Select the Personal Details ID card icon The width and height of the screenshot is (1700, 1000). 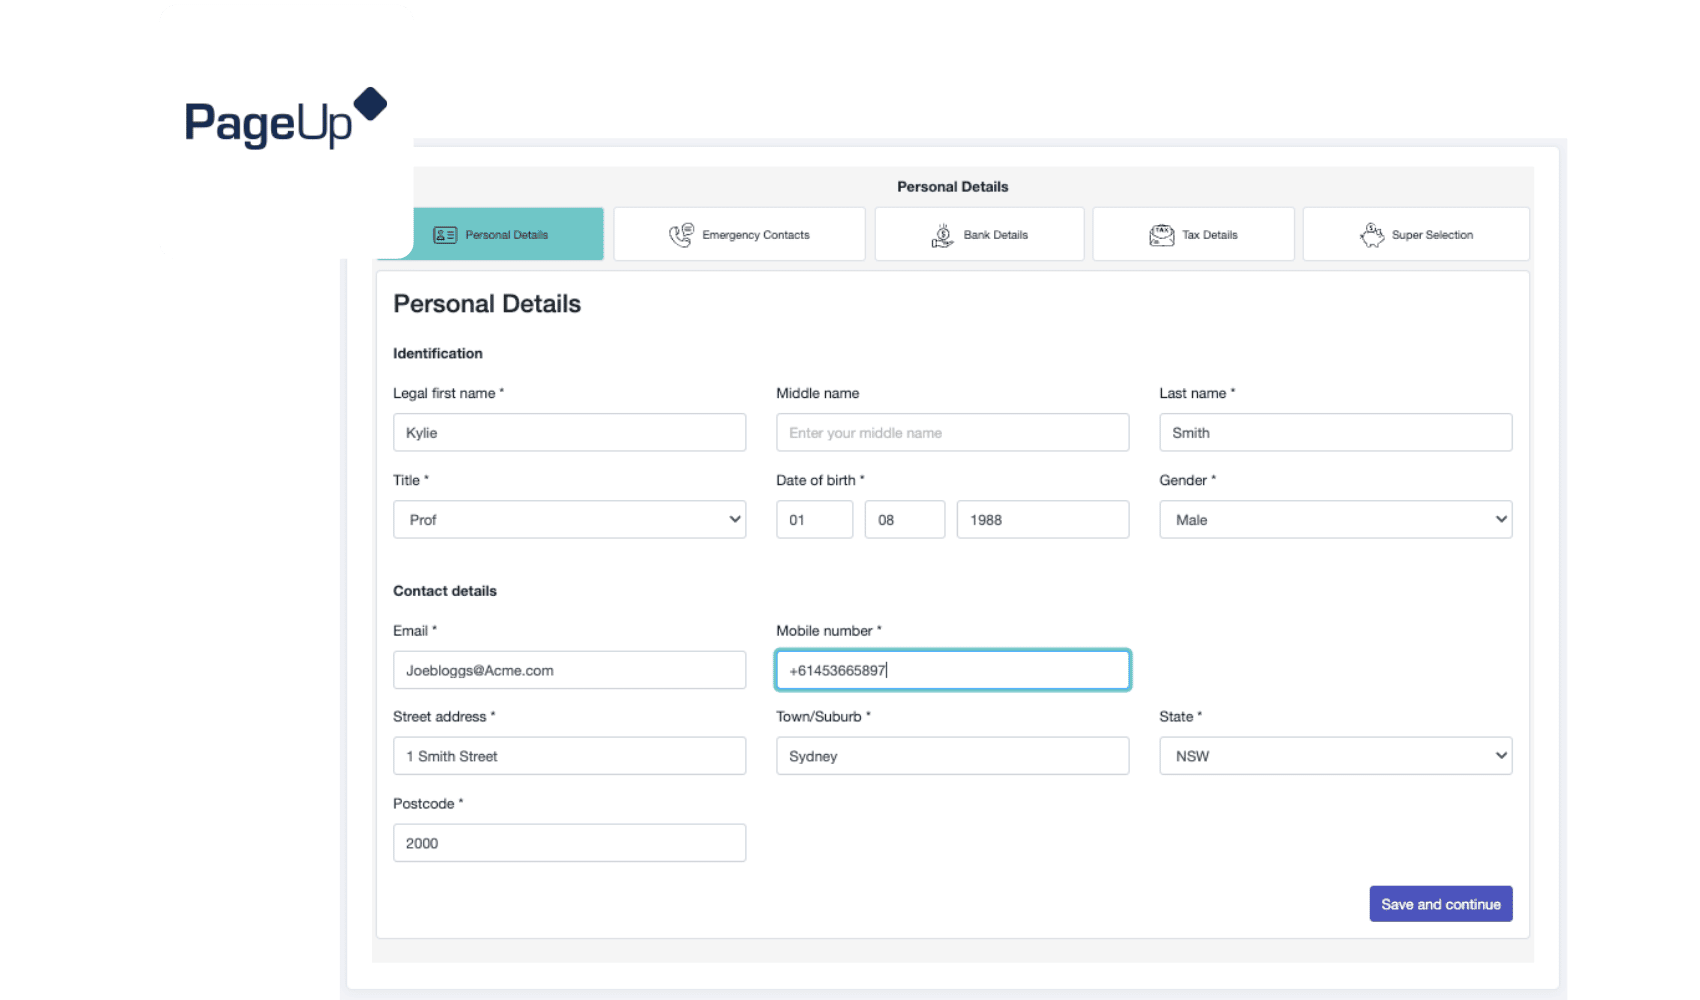pyautogui.click(x=443, y=234)
